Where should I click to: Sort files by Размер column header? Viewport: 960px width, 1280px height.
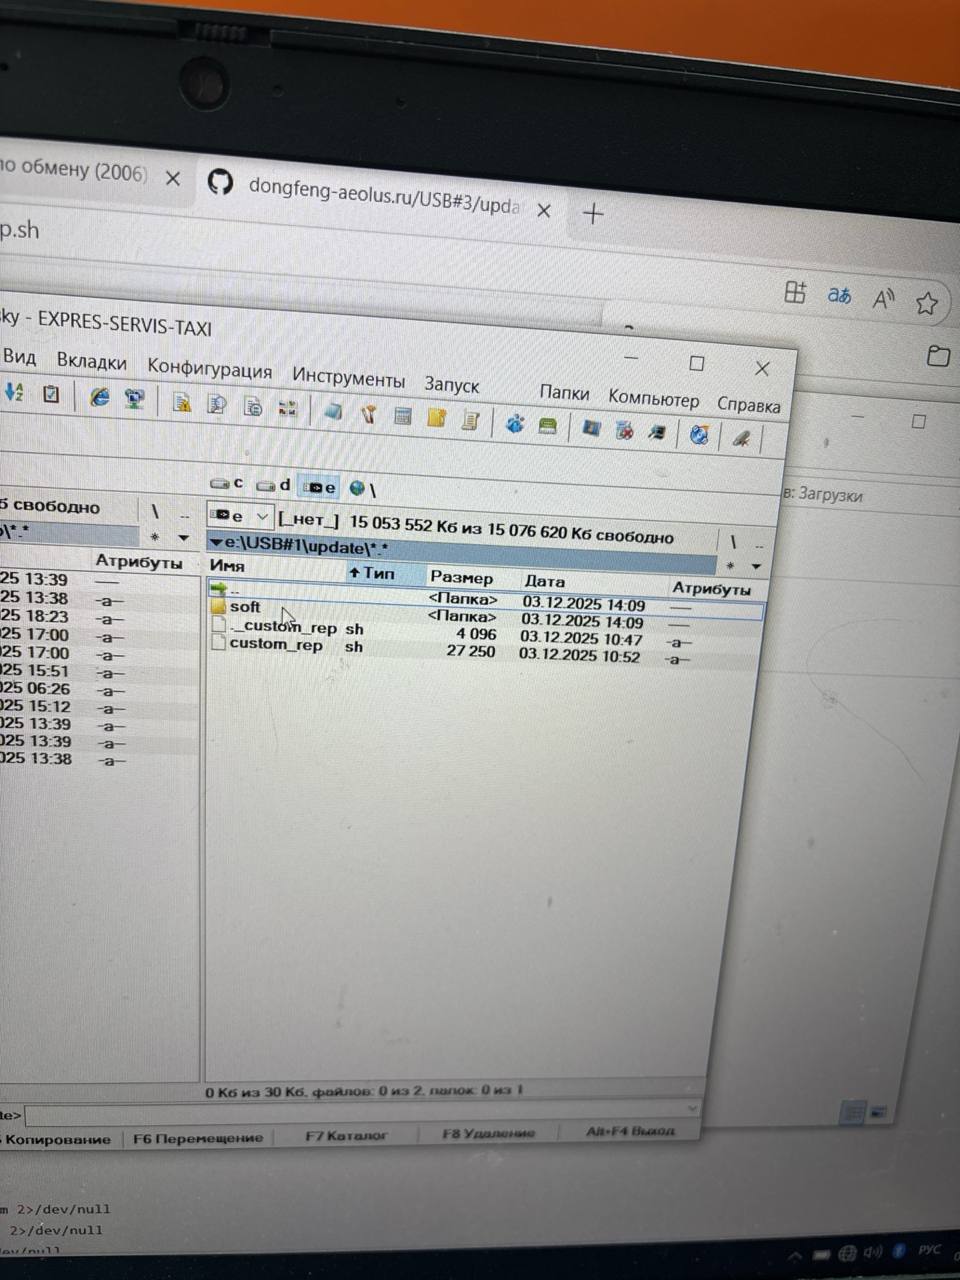pos(462,577)
